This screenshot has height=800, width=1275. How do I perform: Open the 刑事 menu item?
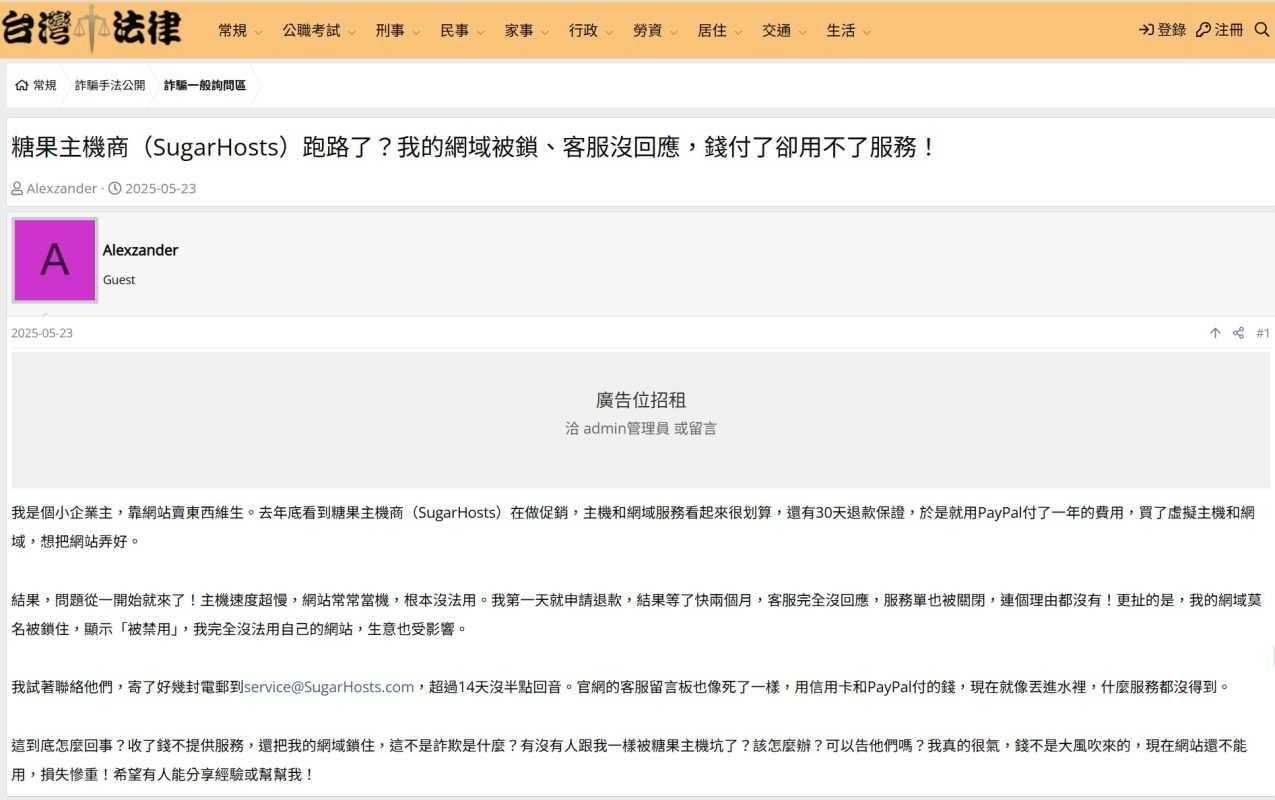(x=390, y=31)
